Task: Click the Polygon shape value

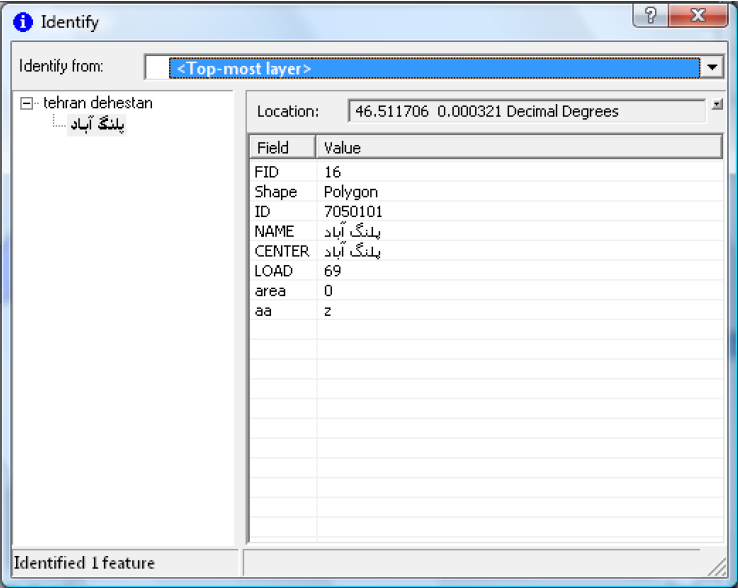Action: click(x=351, y=192)
